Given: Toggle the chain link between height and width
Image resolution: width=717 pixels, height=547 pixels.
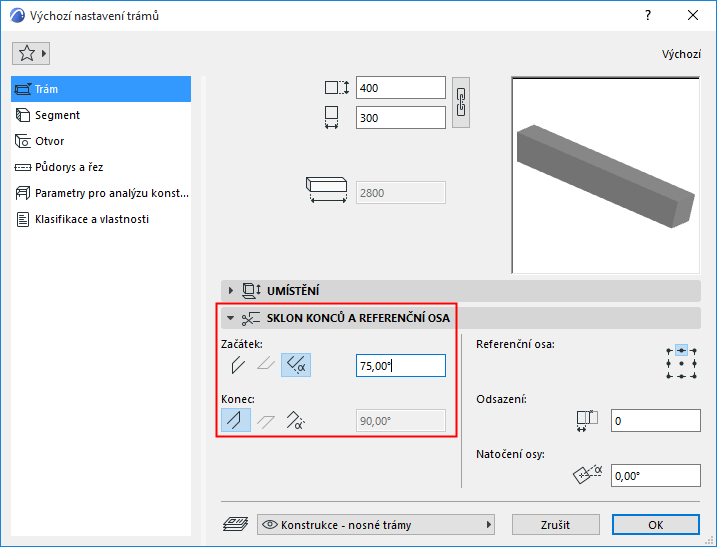Looking at the screenshot, I should (461, 102).
